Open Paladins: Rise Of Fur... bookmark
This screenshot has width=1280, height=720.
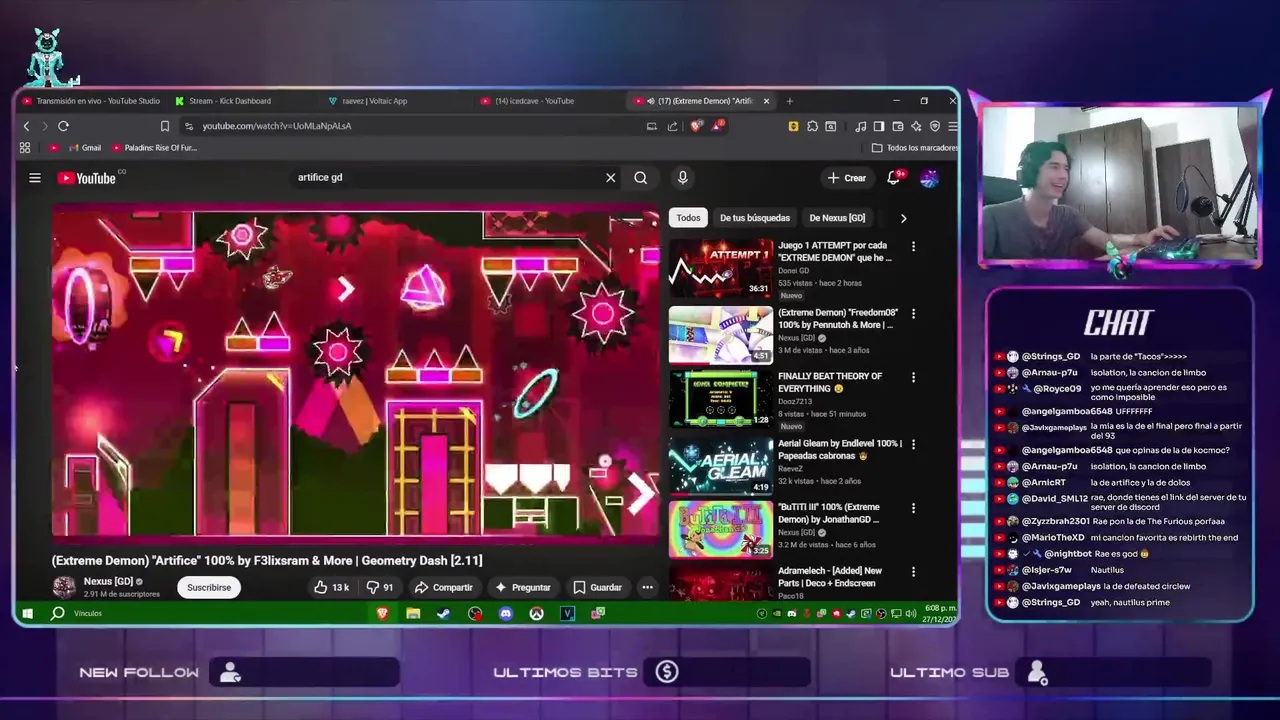click(x=154, y=148)
